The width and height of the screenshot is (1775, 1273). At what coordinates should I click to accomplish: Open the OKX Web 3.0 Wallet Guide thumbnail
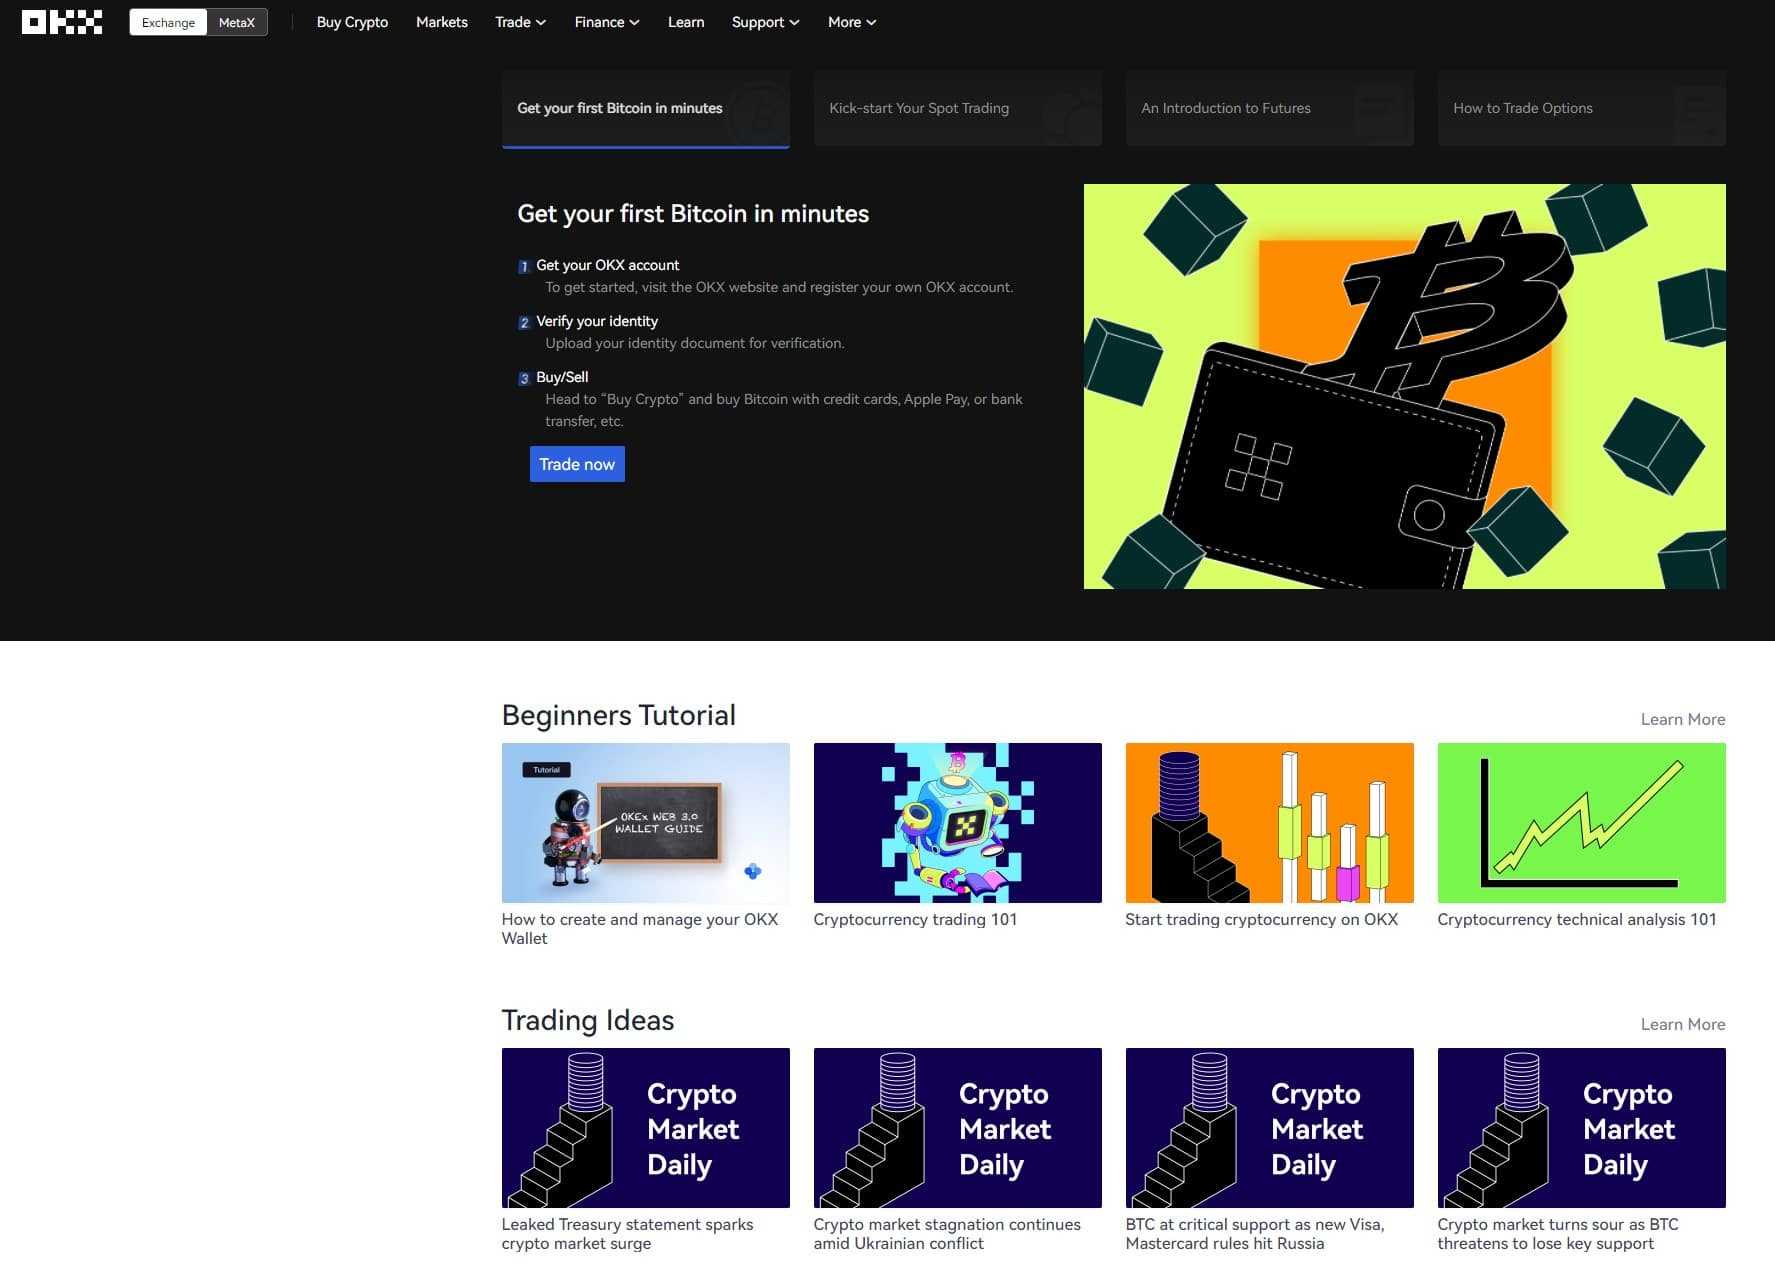click(645, 822)
